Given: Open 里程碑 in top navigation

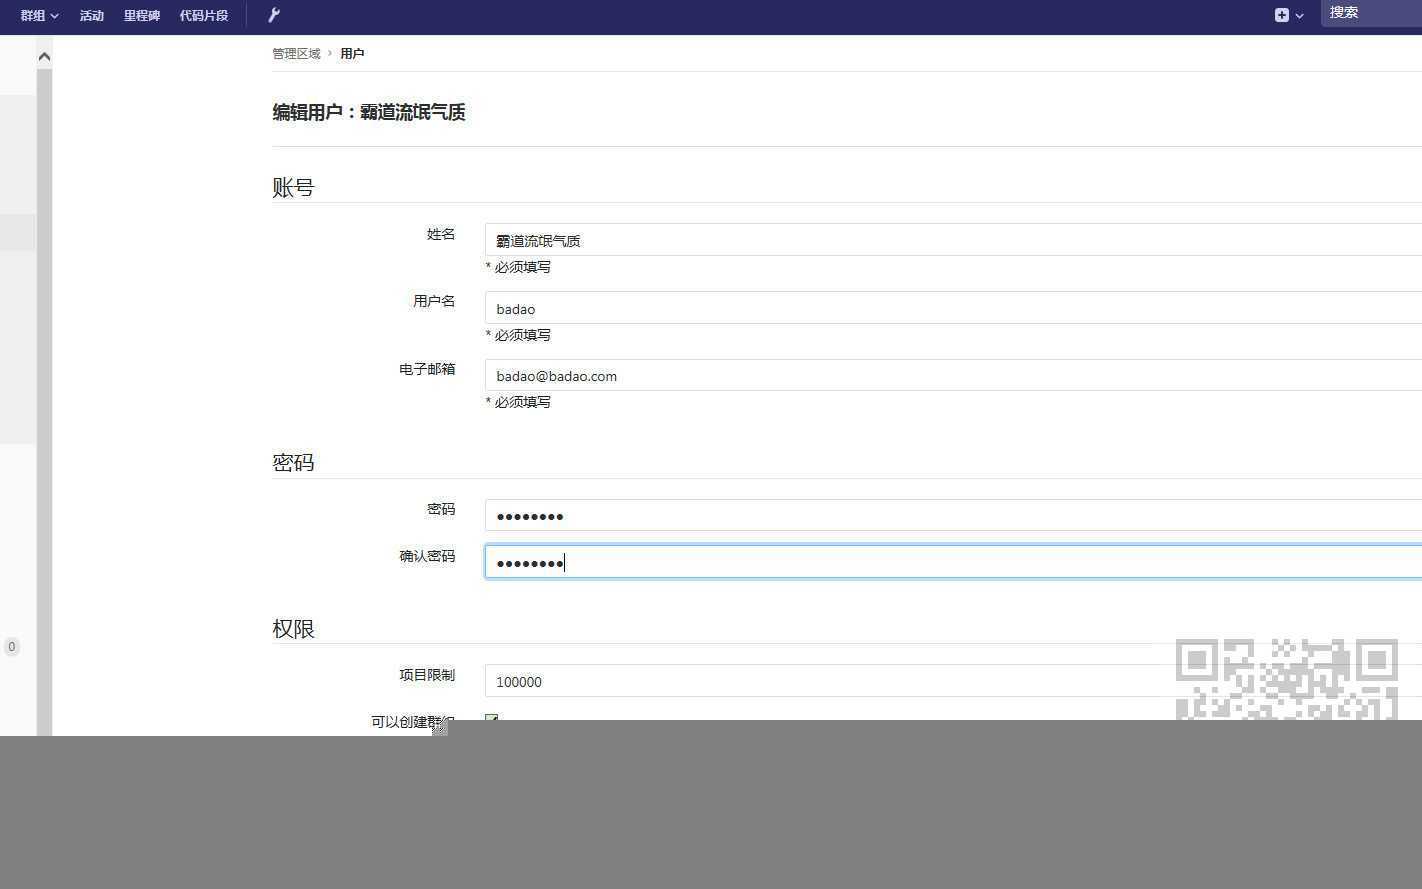Looking at the screenshot, I should tap(142, 16).
